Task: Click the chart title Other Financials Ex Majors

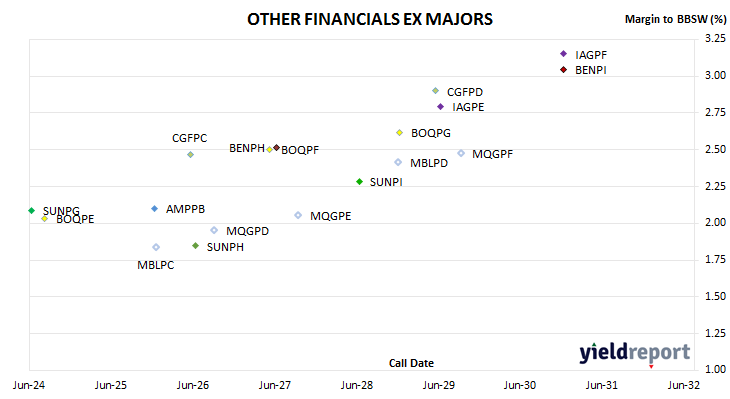Action: (370, 19)
